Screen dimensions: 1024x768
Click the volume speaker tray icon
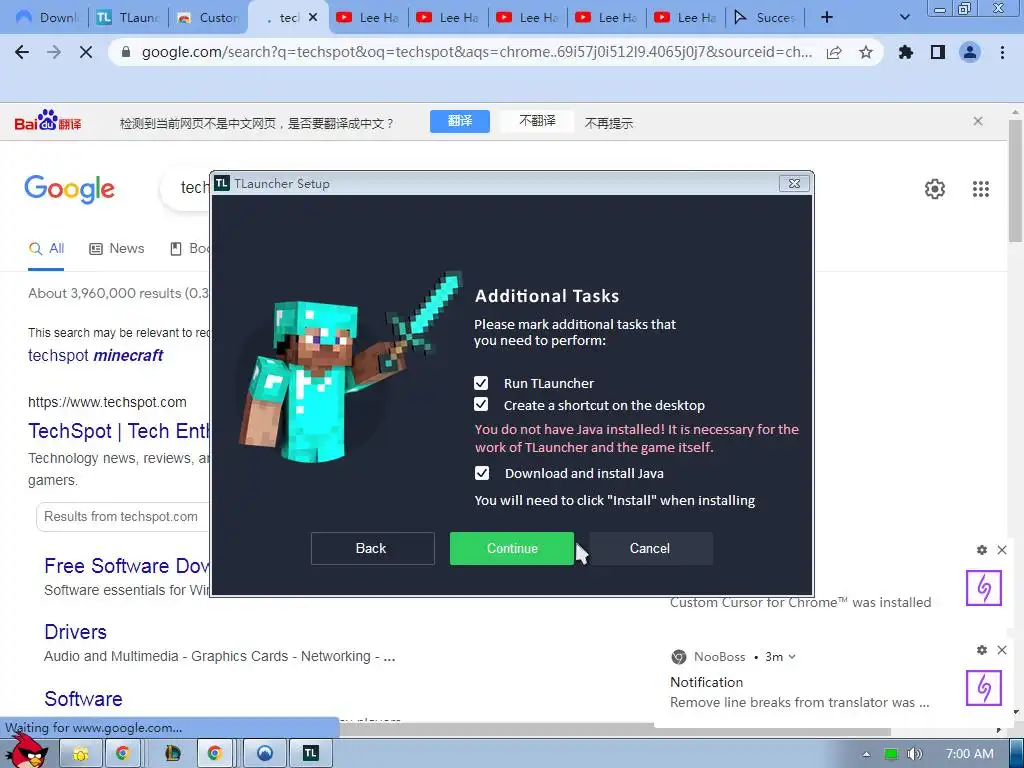914,754
